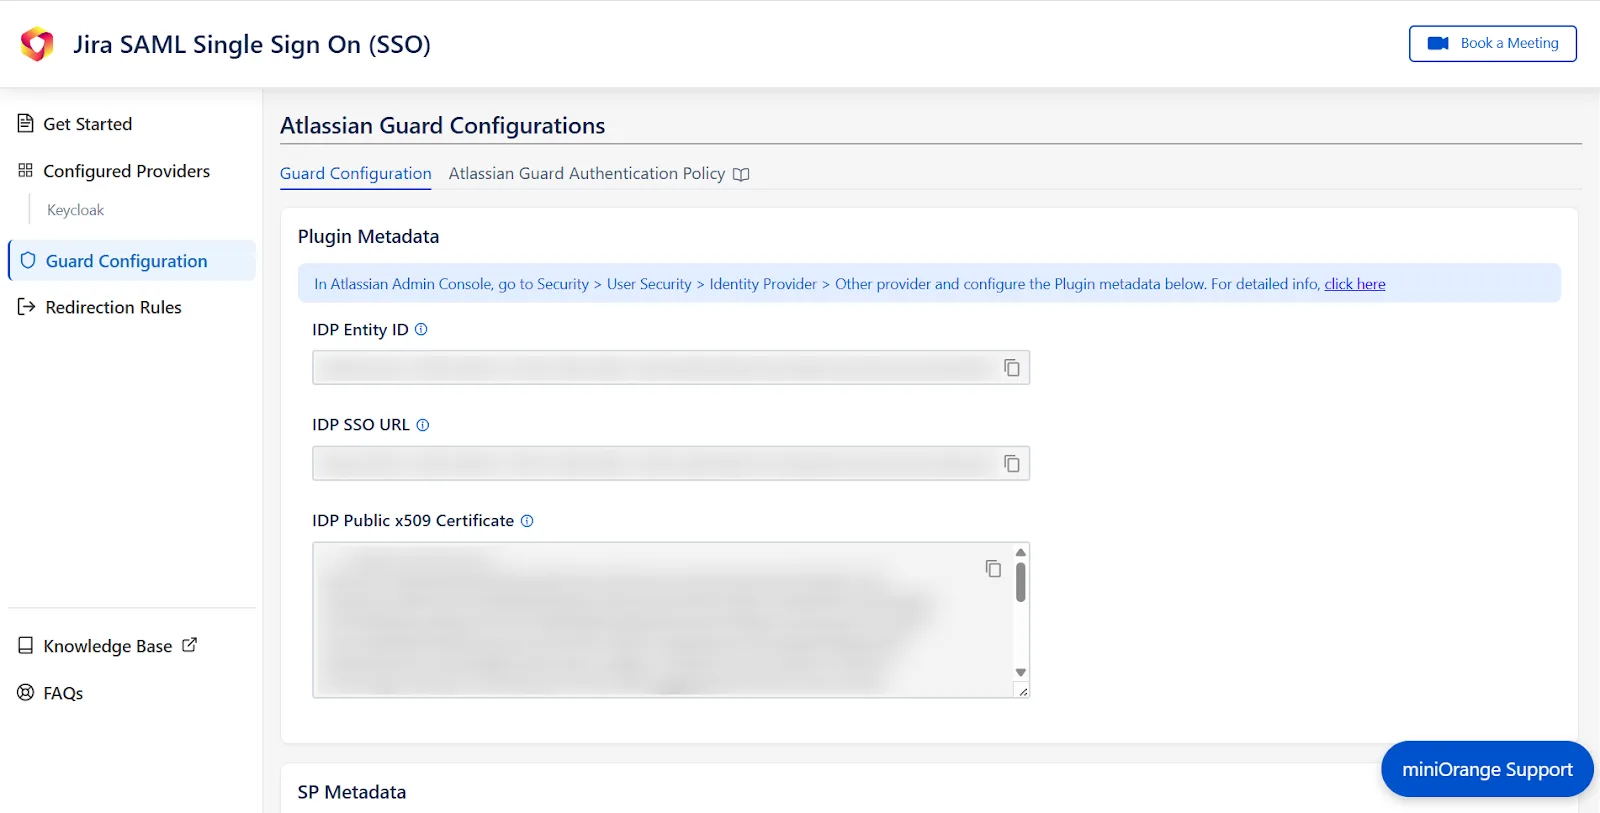
Task: Click info icon next to IDP SSO URL
Action: point(423,425)
